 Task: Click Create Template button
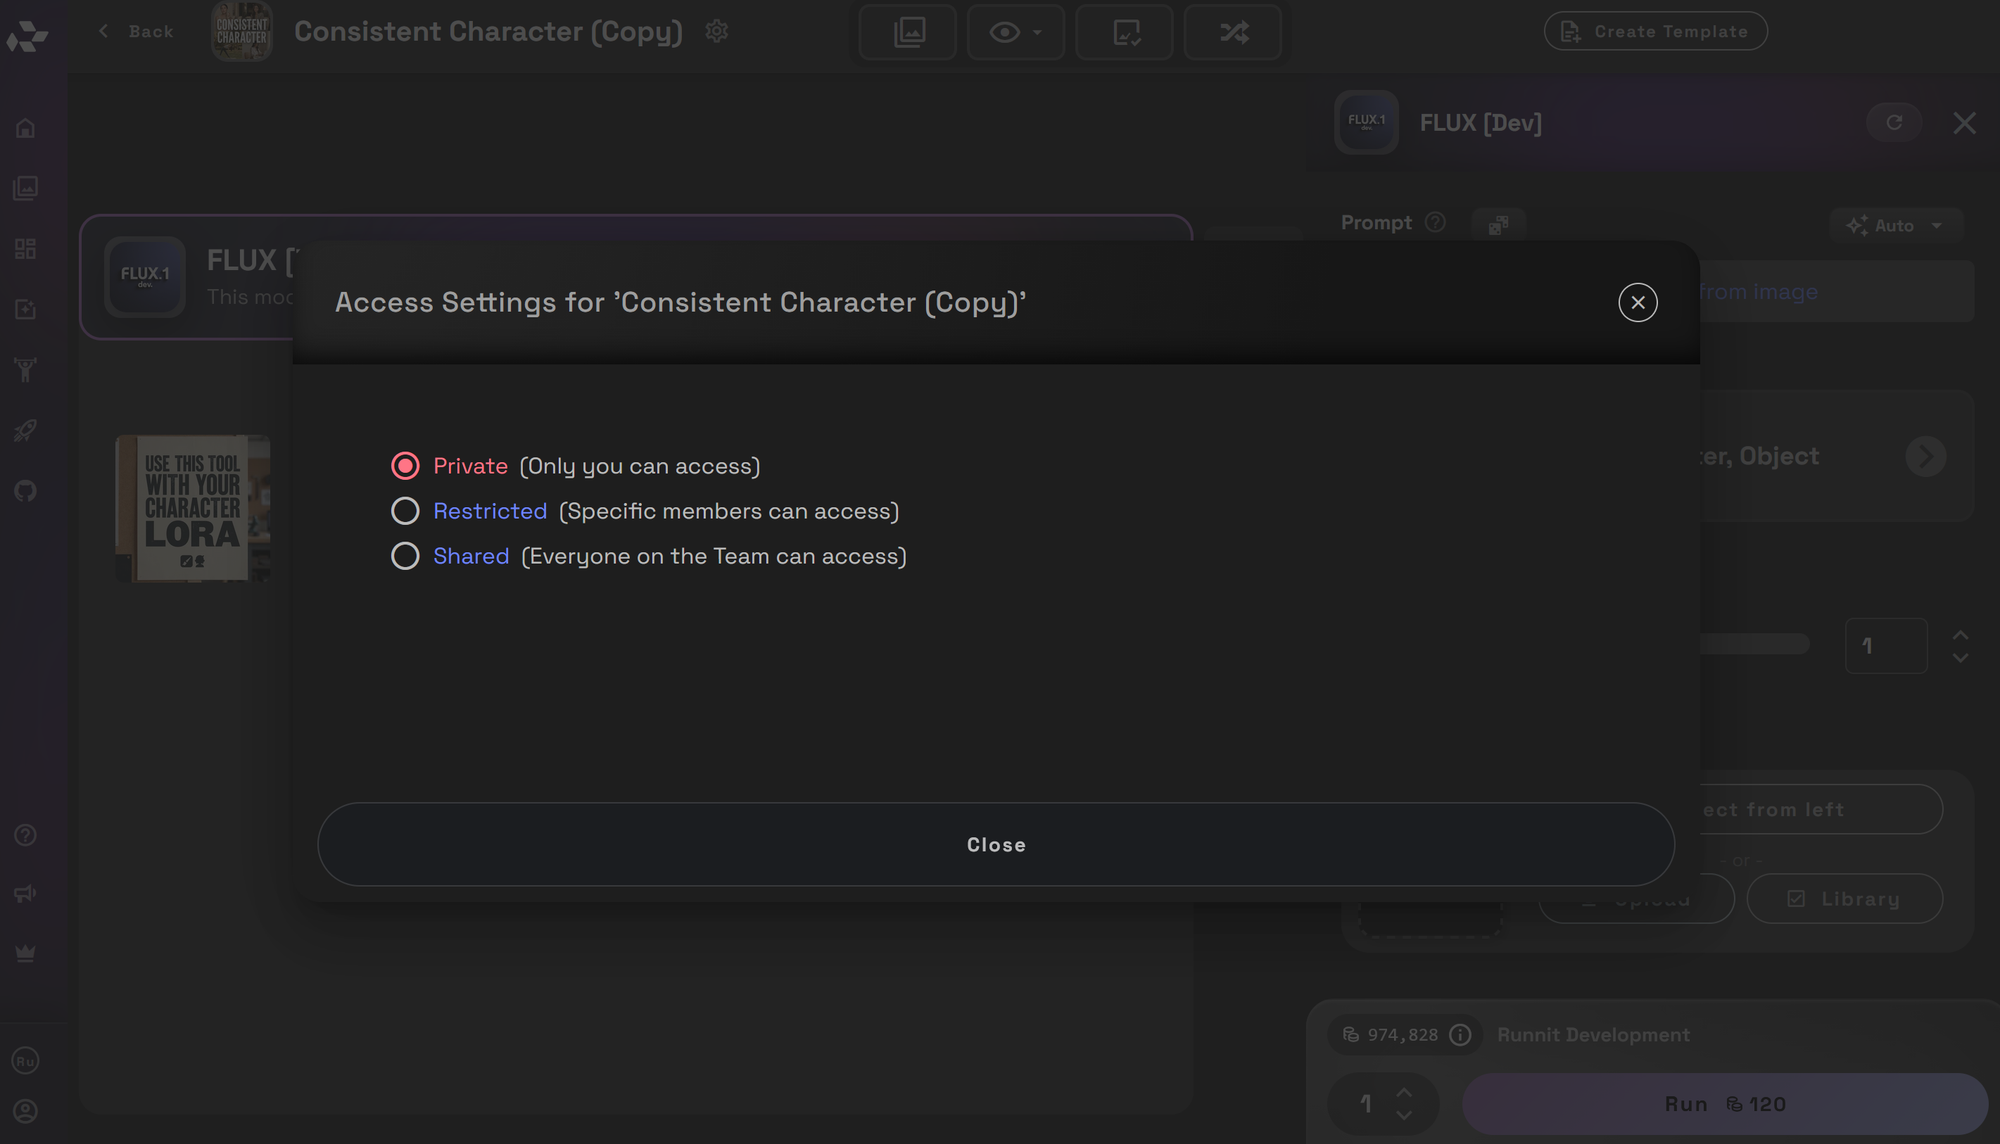click(1655, 31)
